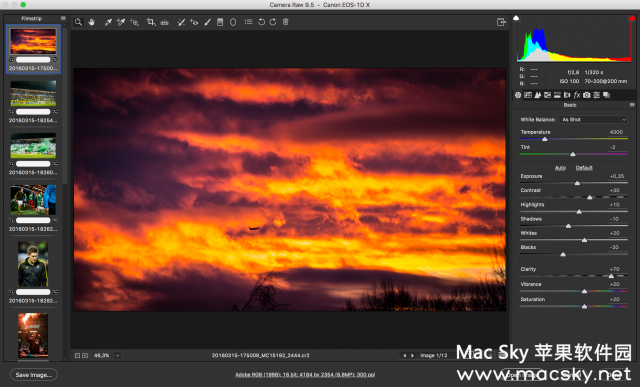Rotate image 90° counterclockwise
This screenshot has height=387, width=640.
pos(261,22)
